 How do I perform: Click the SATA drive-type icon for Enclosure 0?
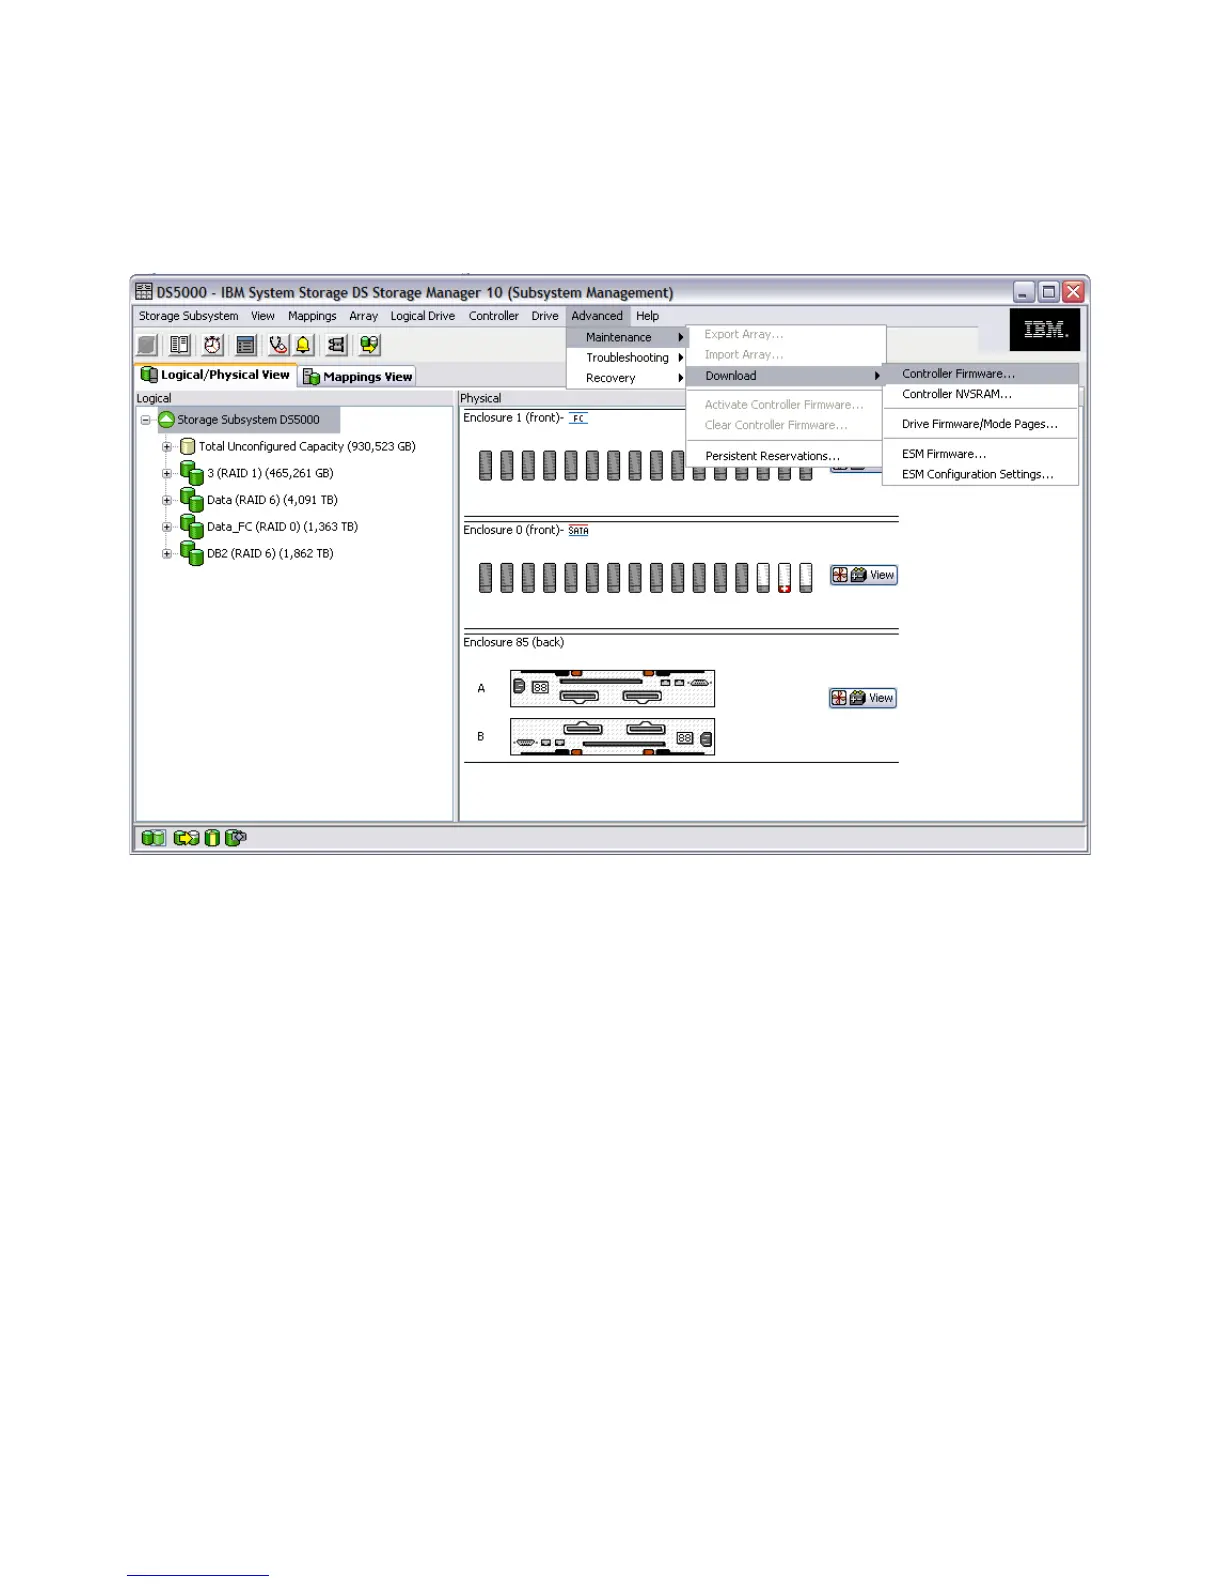(x=579, y=531)
